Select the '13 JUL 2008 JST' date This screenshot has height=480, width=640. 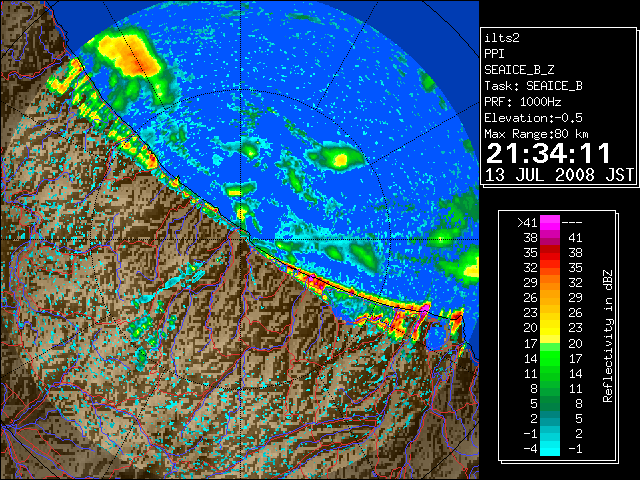point(559,175)
